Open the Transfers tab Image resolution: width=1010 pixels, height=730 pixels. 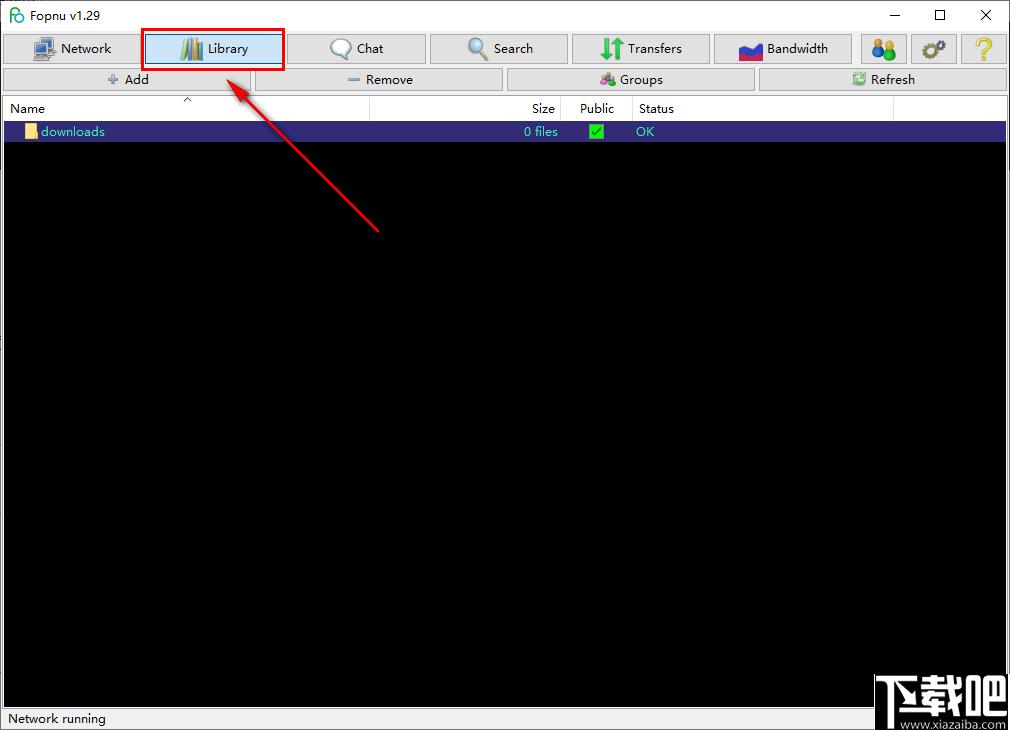(x=641, y=49)
